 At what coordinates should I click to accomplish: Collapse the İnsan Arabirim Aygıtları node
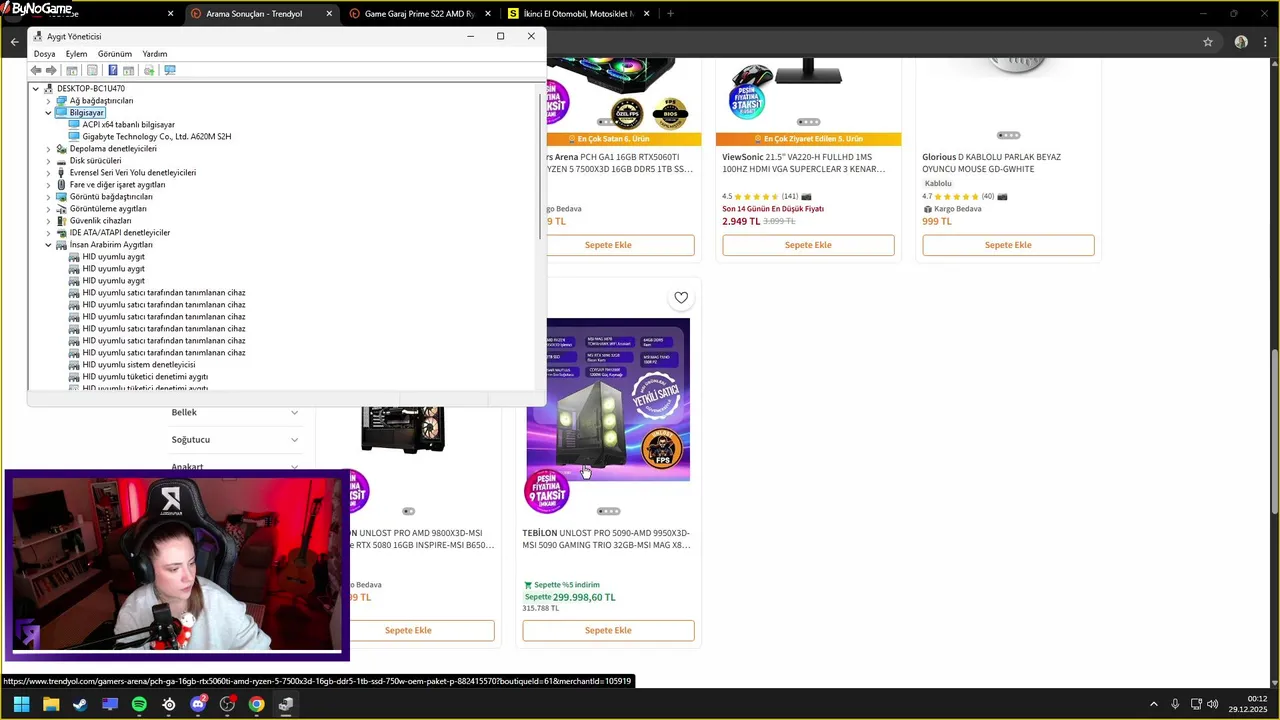coord(48,244)
